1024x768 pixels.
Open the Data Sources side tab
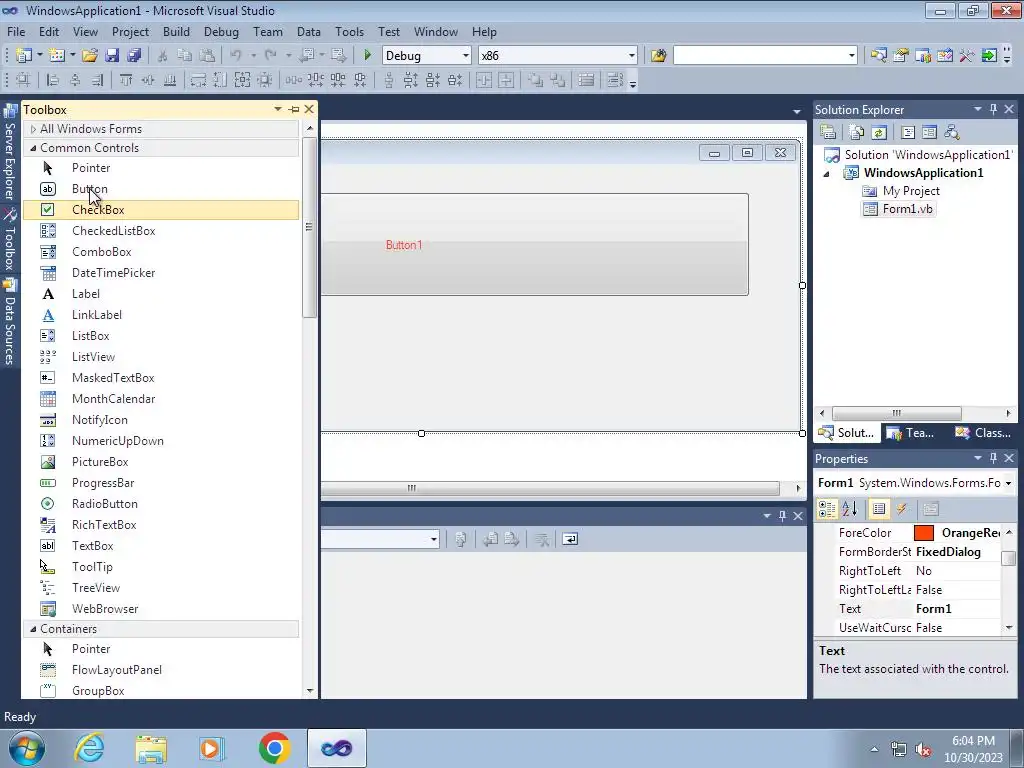click(10, 323)
